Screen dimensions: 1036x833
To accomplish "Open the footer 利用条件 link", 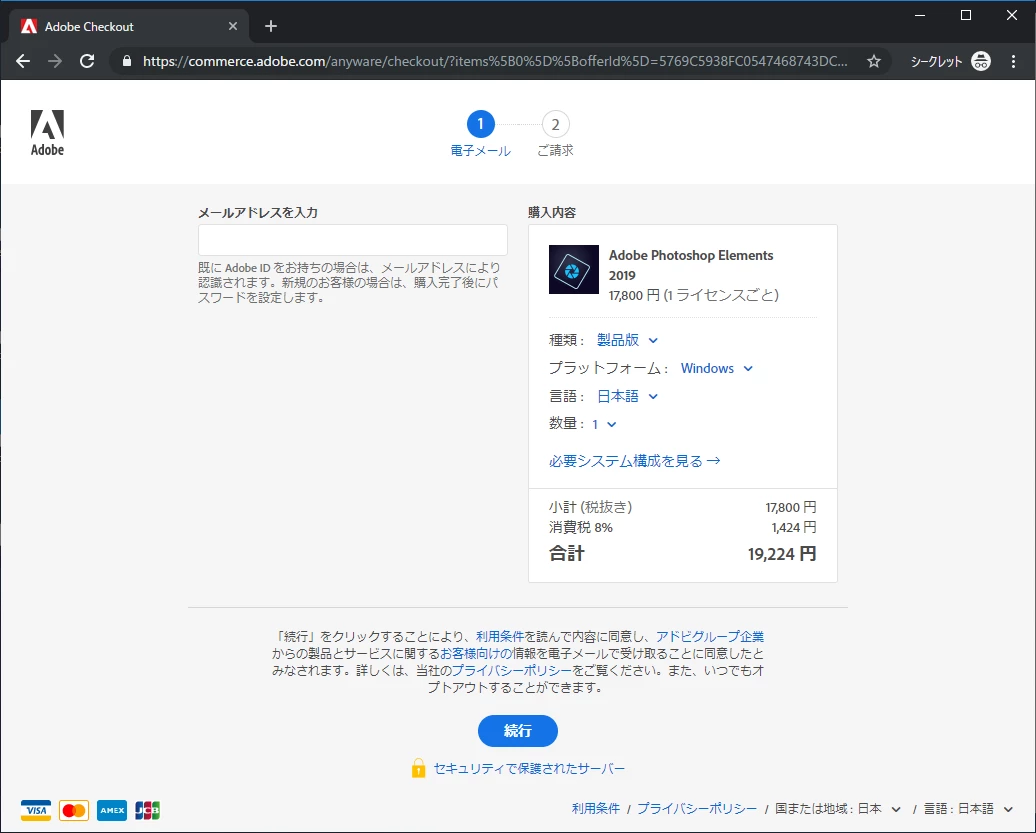I will point(595,809).
